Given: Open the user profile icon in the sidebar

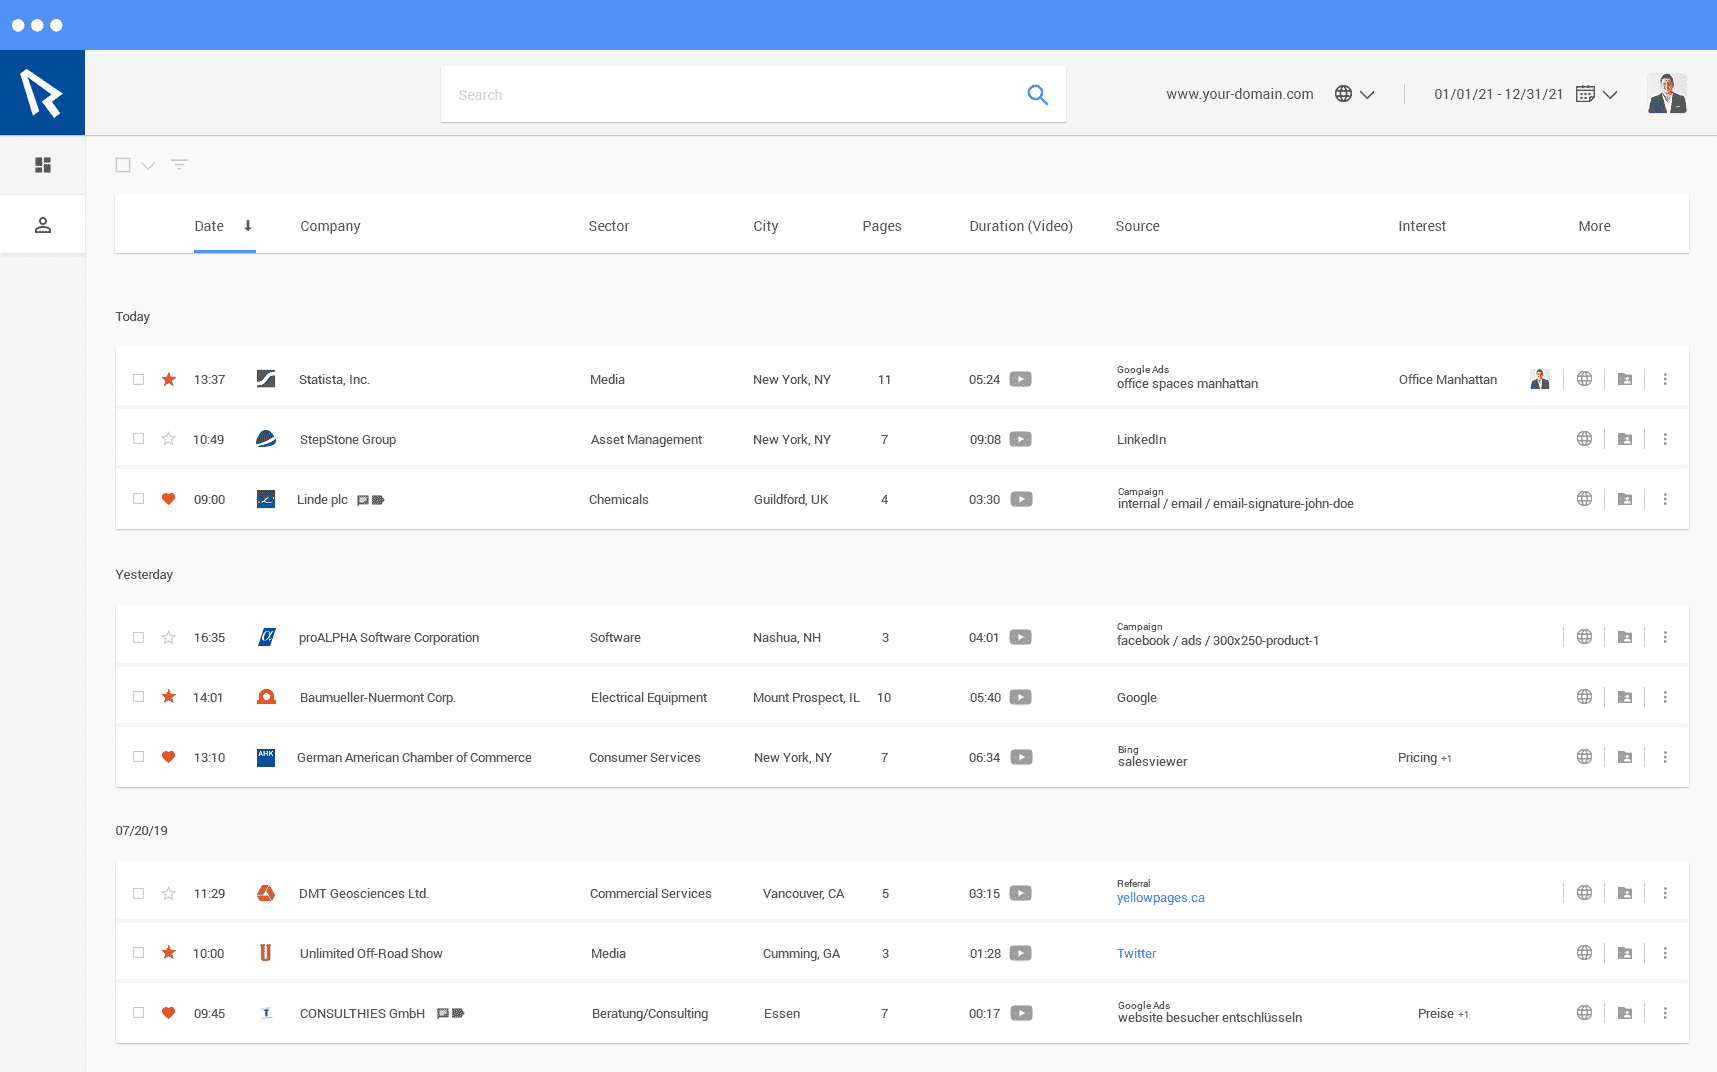Looking at the screenshot, I should 43,225.
